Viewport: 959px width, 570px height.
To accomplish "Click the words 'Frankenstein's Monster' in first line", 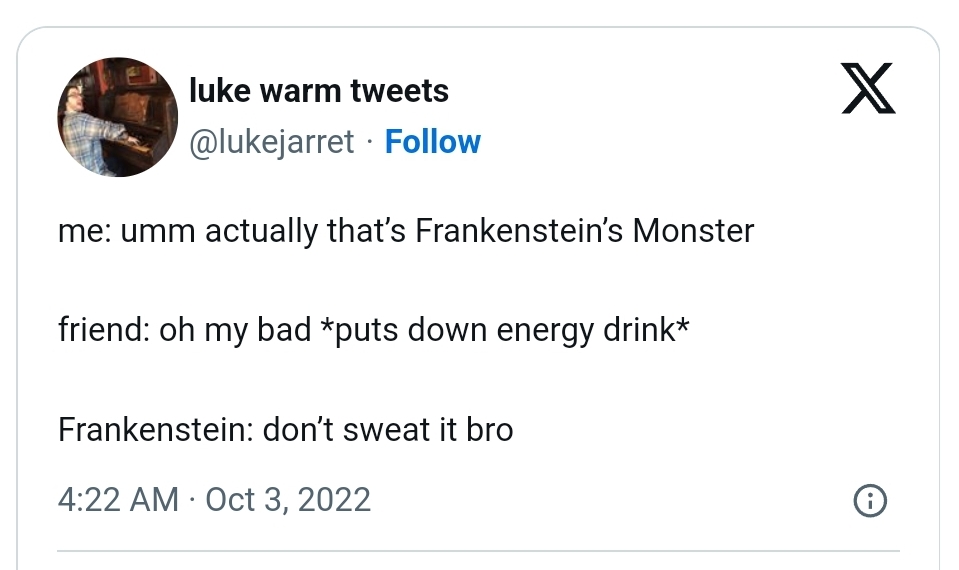I will (x=584, y=231).
